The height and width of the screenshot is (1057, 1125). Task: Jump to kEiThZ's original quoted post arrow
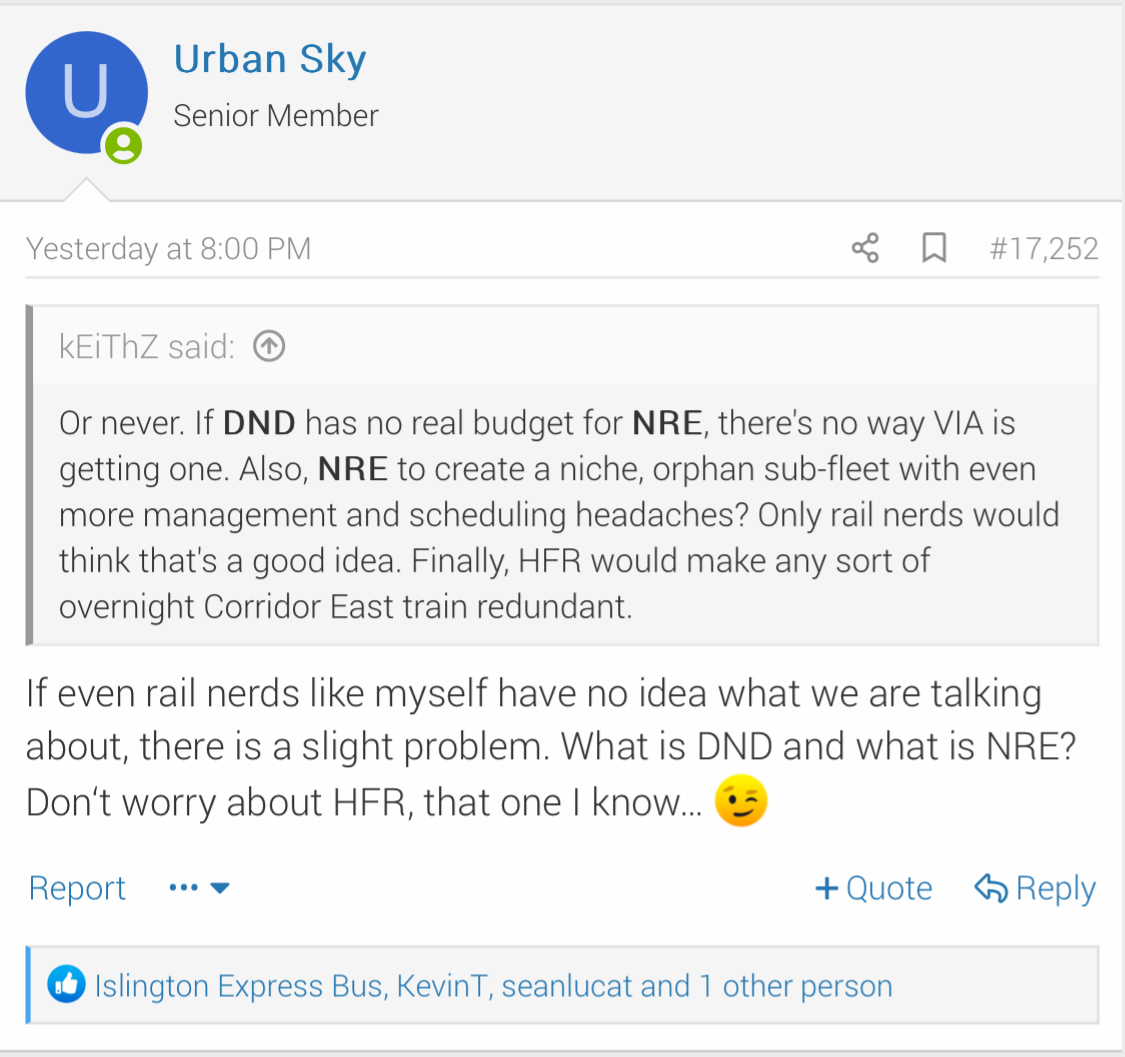click(269, 347)
